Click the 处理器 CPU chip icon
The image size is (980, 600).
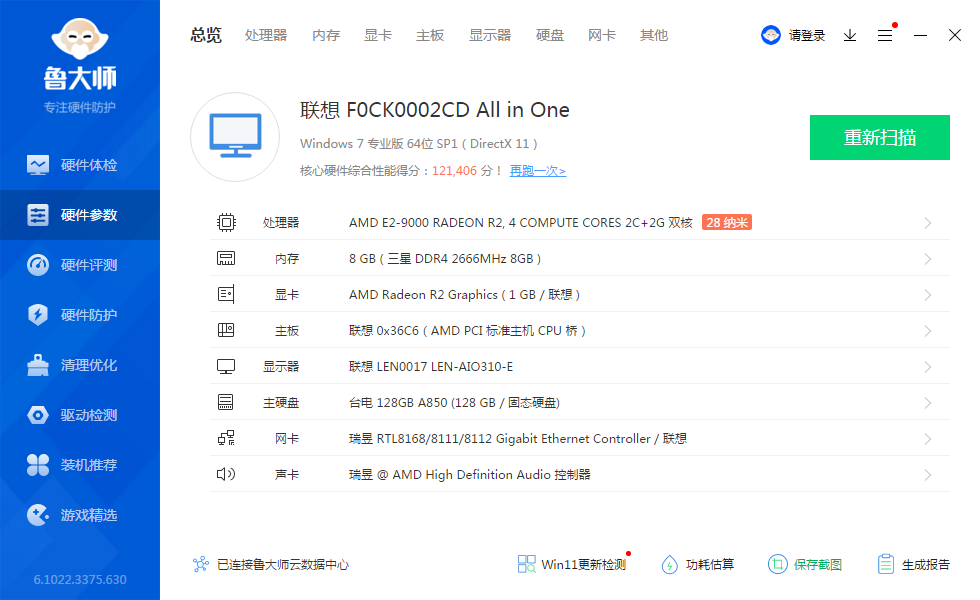pos(226,222)
